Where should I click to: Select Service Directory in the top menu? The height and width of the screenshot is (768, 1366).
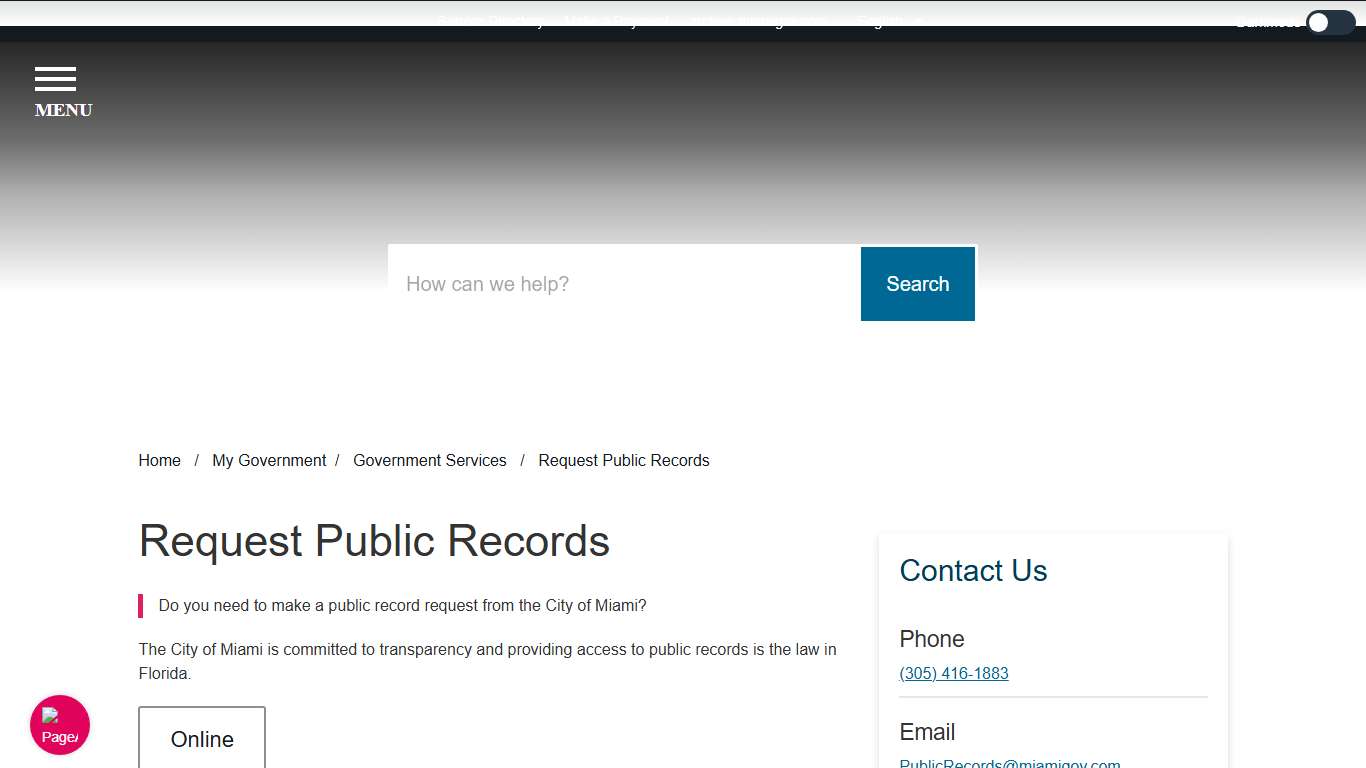coord(491,21)
